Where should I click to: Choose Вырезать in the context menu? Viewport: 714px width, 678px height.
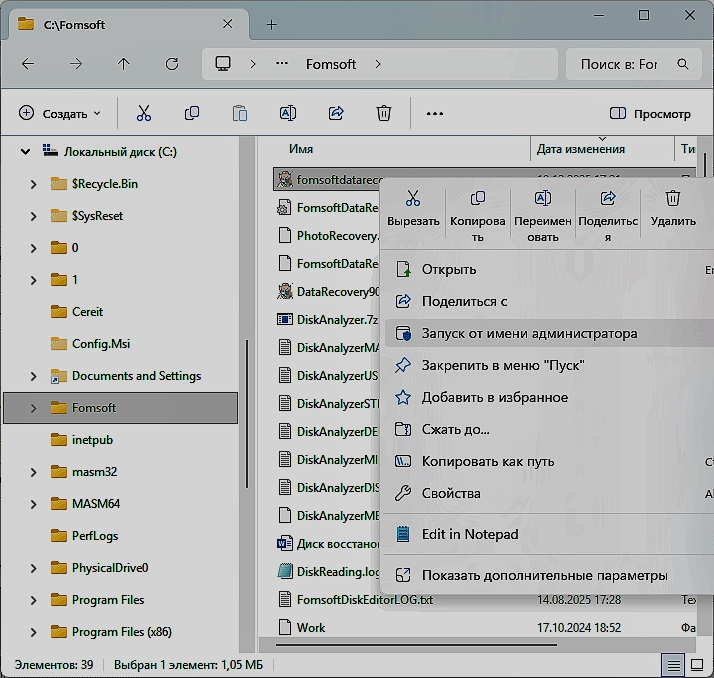(413, 209)
